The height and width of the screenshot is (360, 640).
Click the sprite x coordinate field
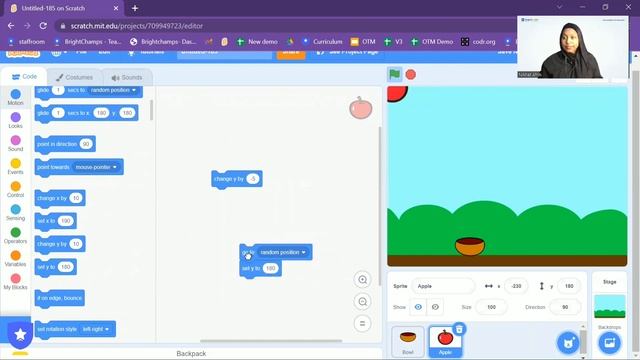(x=516, y=286)
